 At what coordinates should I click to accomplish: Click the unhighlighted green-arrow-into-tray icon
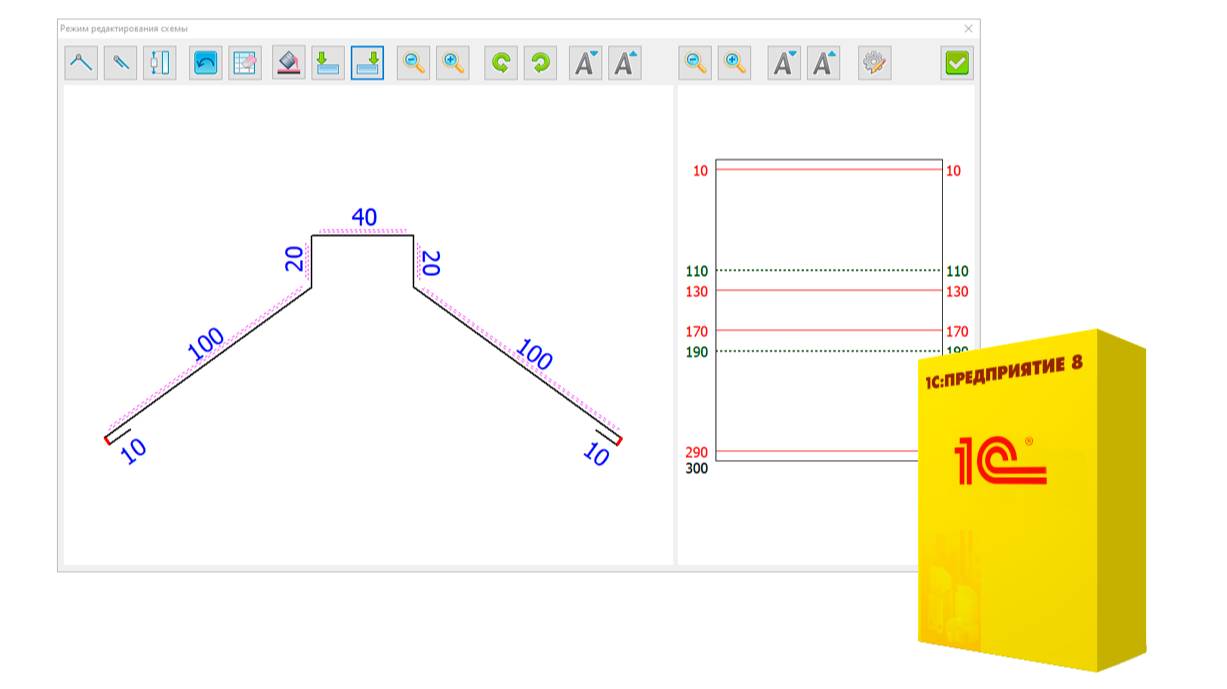pyautogui.click(x=328, y=63)
